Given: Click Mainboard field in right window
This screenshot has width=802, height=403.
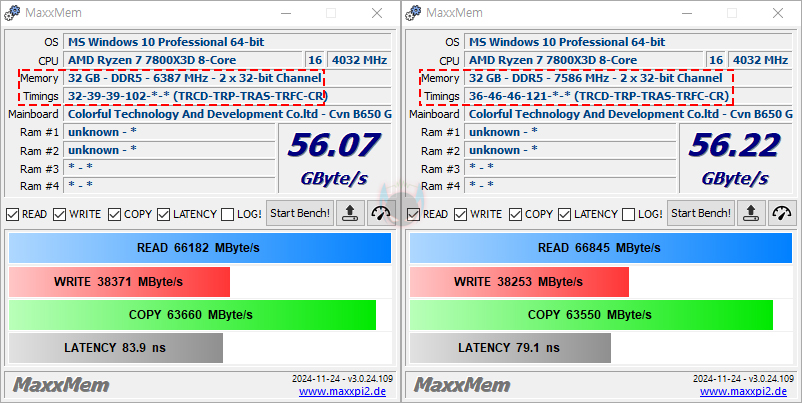Looking at the screenshot, I should click(x=628, y=114).
